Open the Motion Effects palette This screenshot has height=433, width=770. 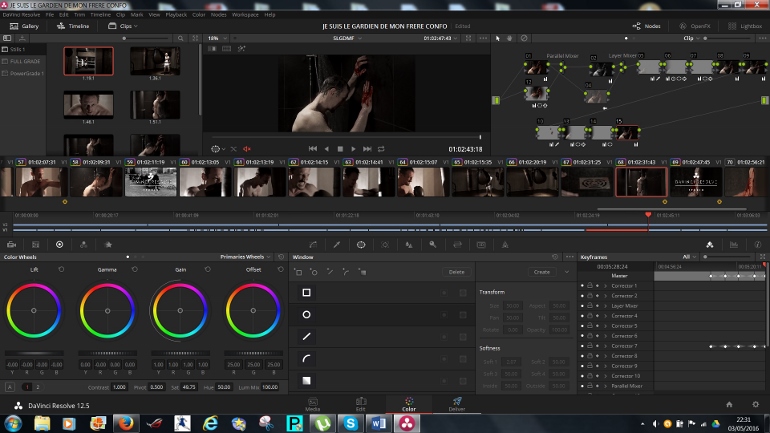click(x=109, y=244)
